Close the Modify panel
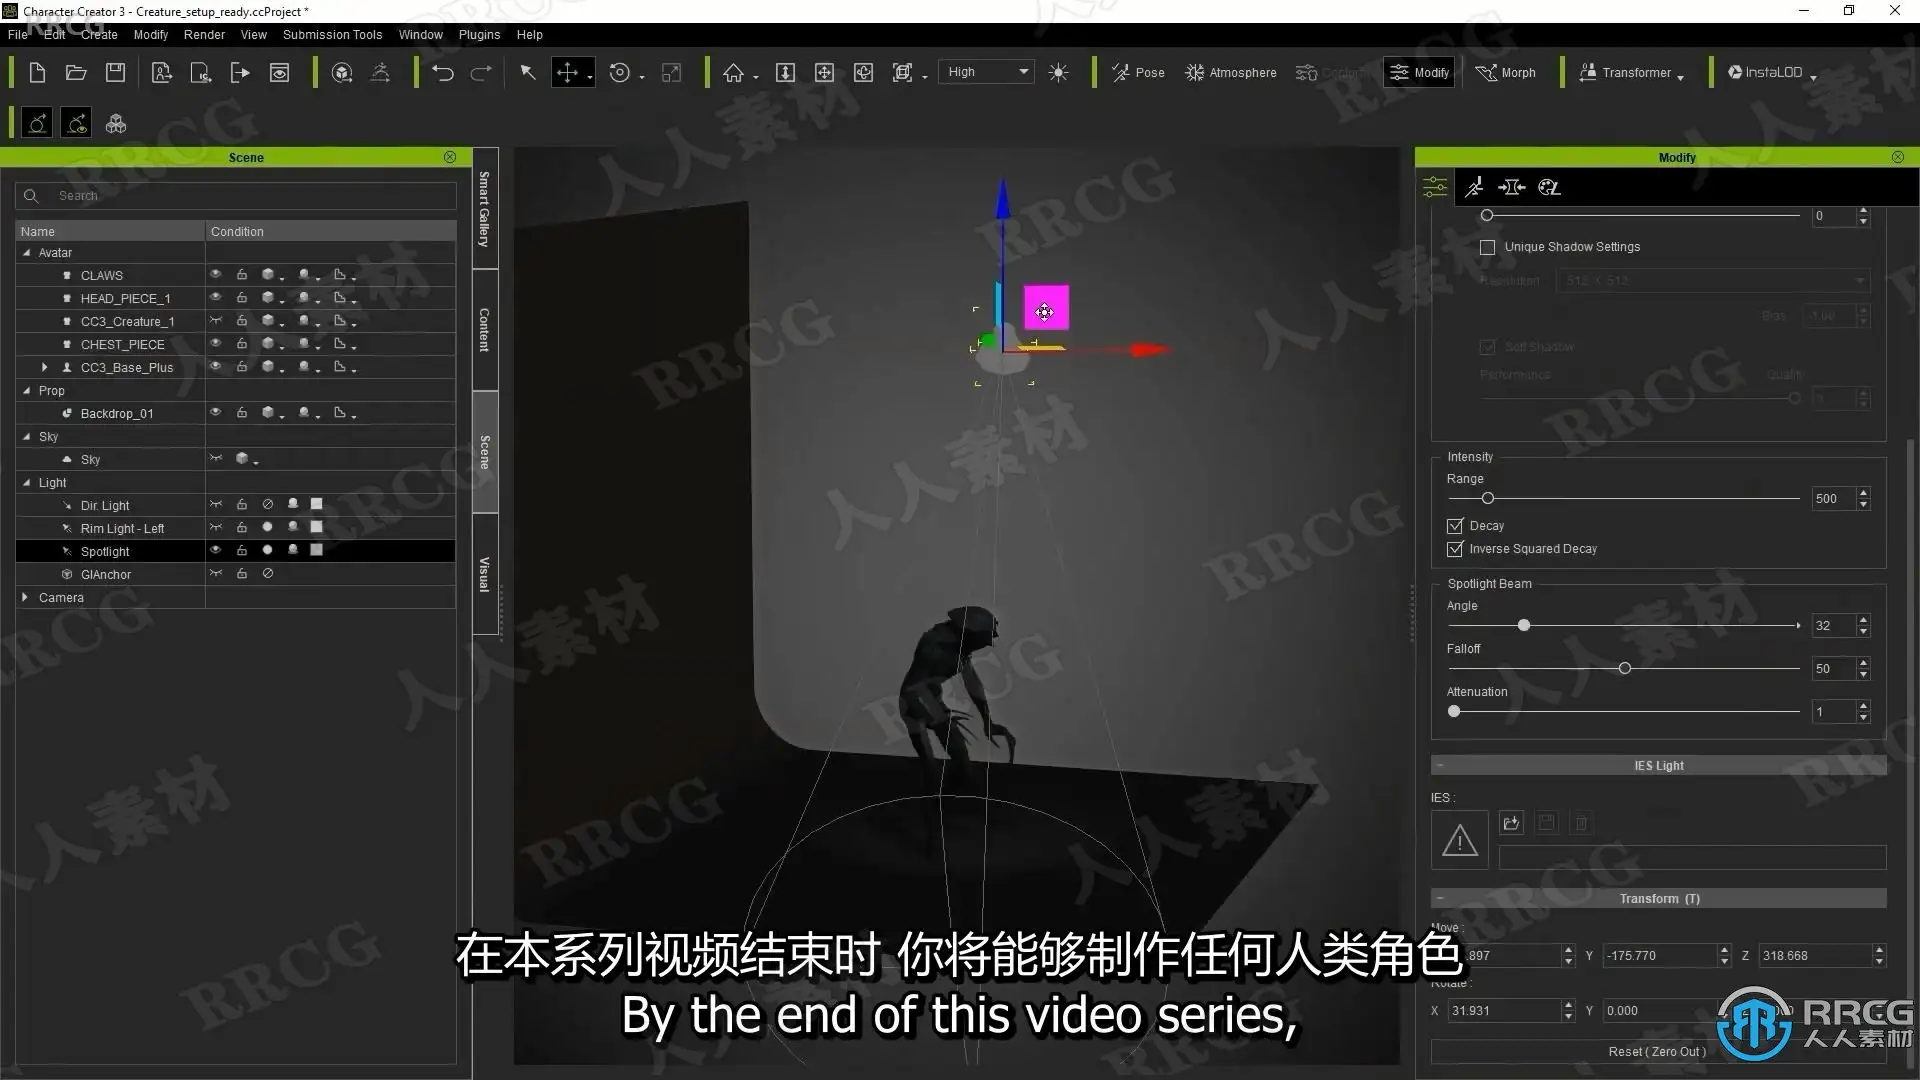The height and width of the screenshot is (1080, 1920). (x=1898, y=157)
